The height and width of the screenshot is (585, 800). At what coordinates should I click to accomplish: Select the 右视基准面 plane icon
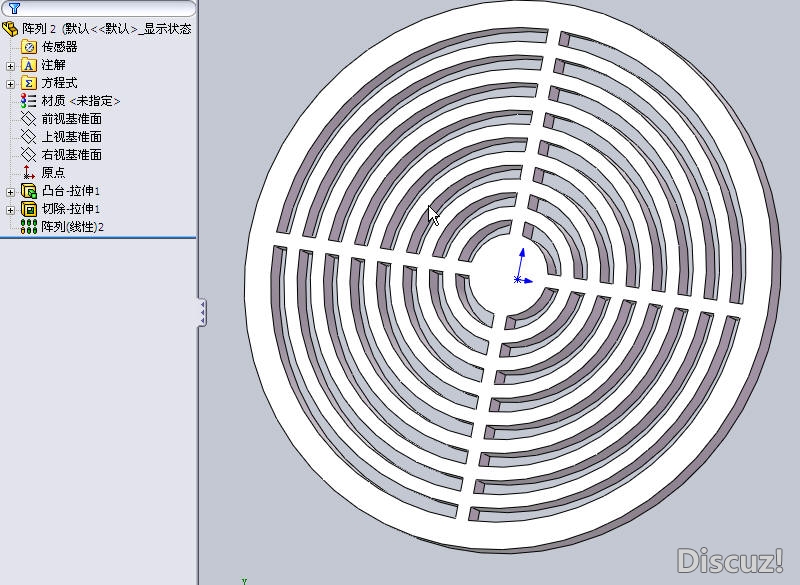click(x=29, y=155)
